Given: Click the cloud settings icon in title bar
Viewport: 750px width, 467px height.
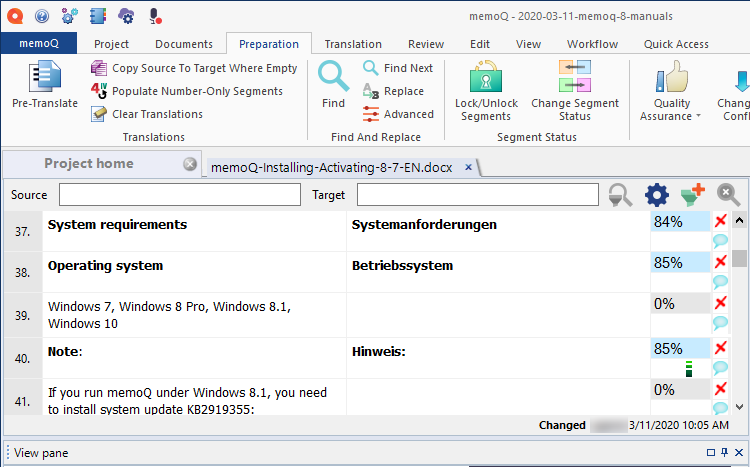Looking at the screenshot, I should [x=126, y=16].
